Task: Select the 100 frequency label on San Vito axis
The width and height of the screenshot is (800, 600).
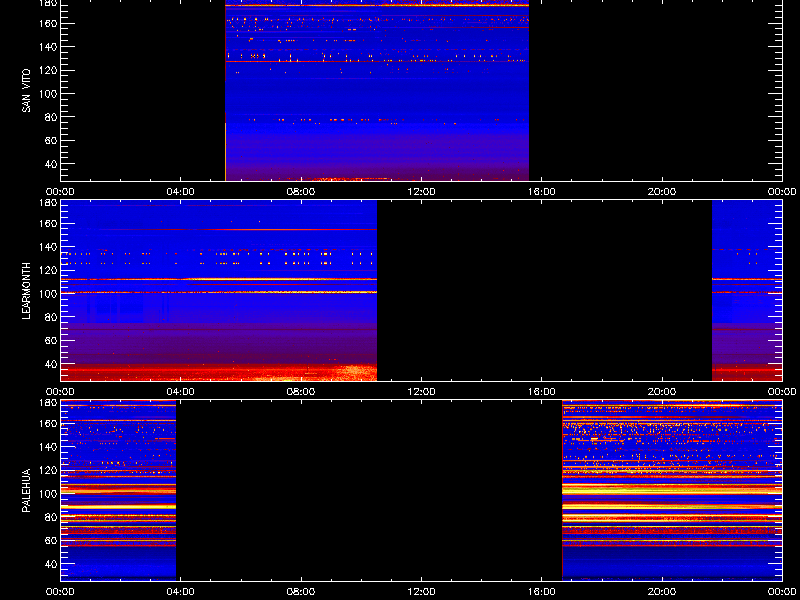Action: coord(48,94)
